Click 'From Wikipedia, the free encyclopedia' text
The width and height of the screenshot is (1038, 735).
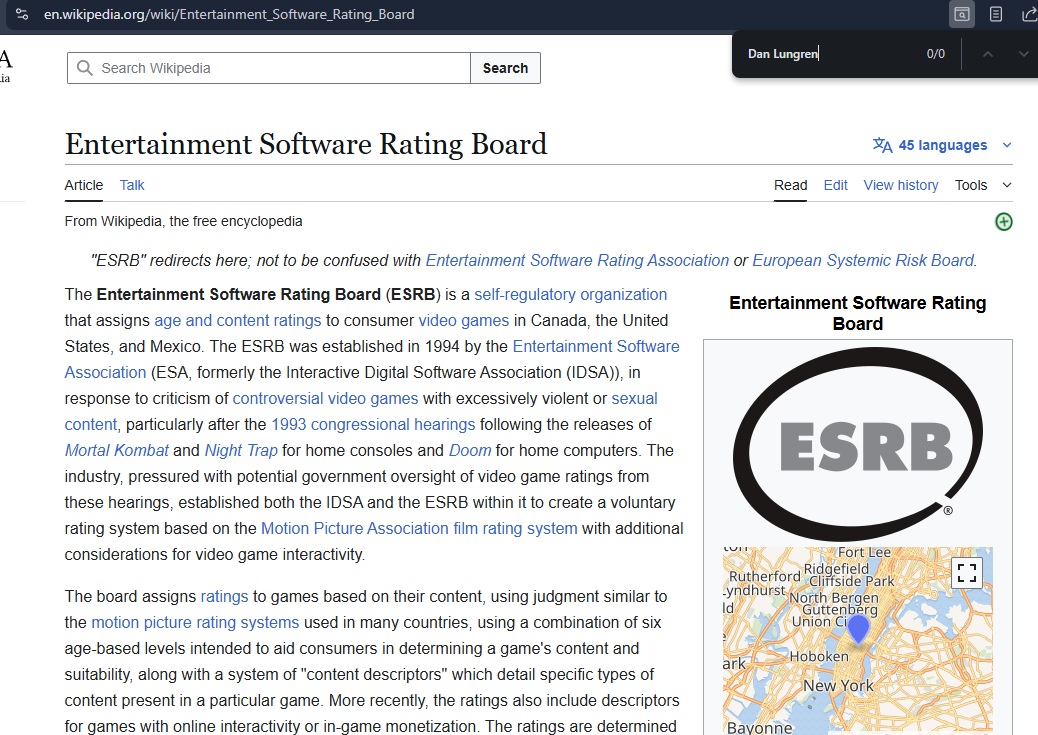(183, 221)
